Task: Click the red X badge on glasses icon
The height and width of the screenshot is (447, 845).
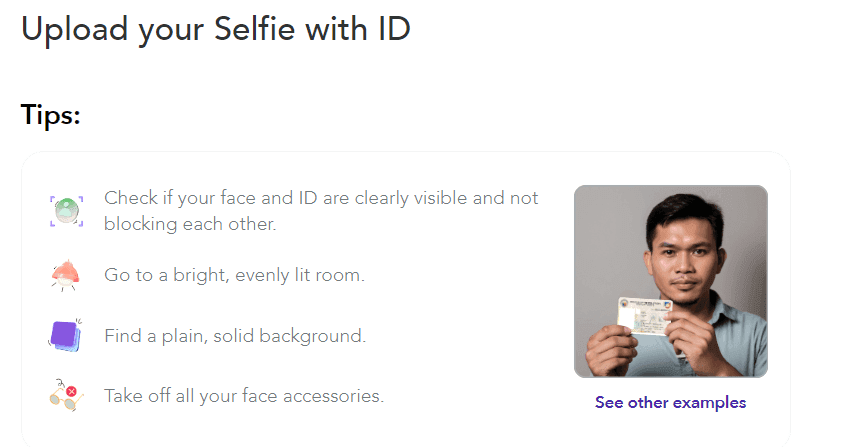Action: pyautogui.click(x=71, y=391)
